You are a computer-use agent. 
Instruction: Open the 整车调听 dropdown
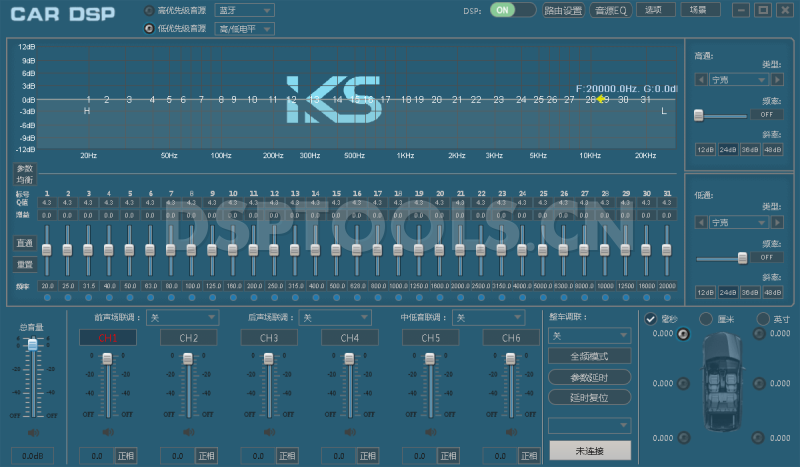[590, 336]
